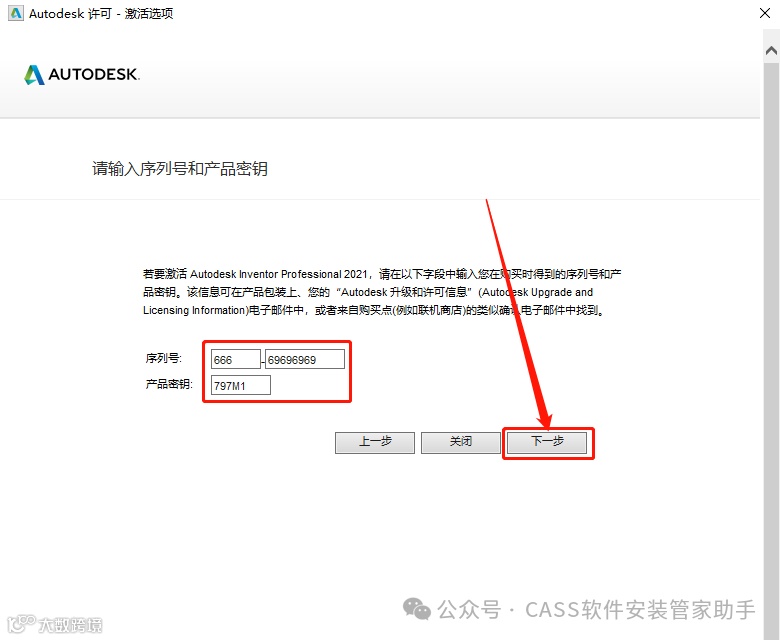Focus the serial number field 69696969
Screen dimensions: 780x640
pos(305,359)
